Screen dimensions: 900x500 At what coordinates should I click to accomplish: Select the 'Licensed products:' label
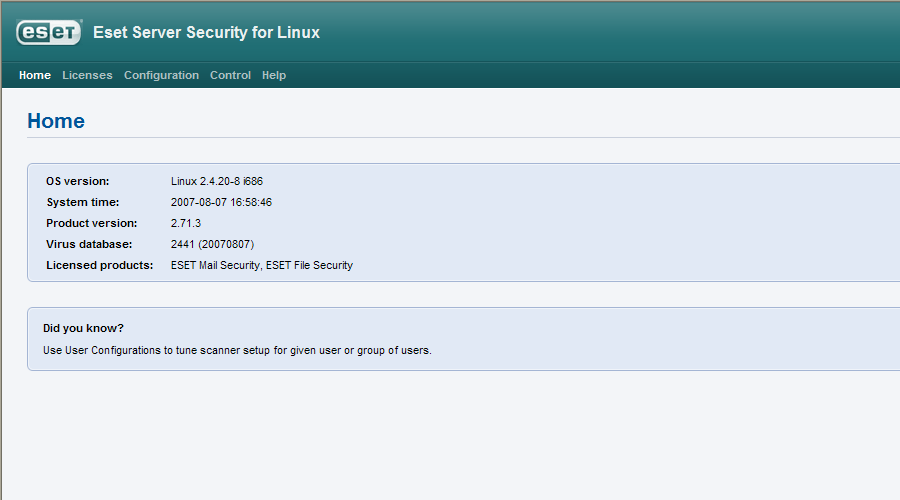pyautogui.click(x=100, y=265)
